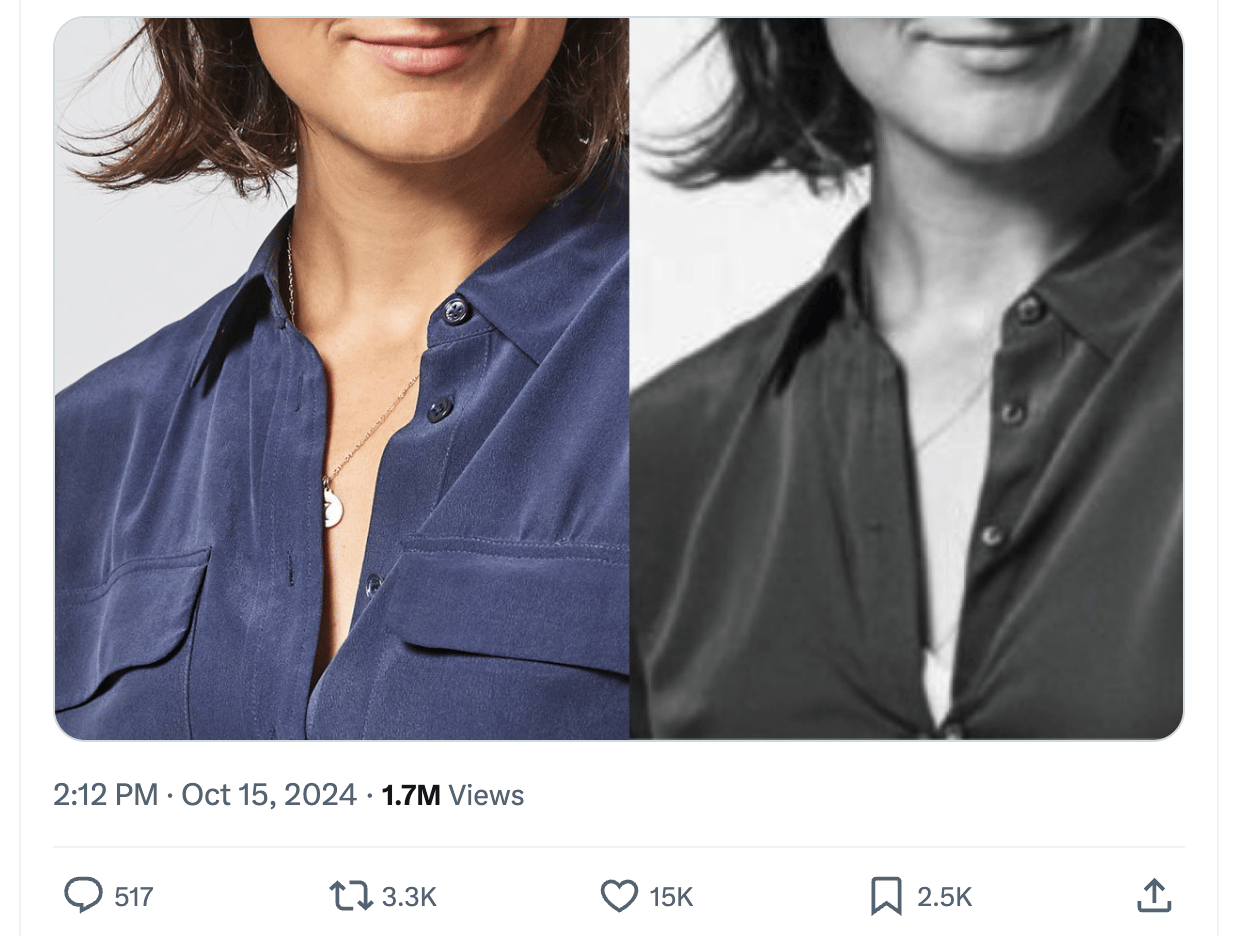Like the post with the heart icon
This screenshot has height=936, width=1242.
pyautogui.click(x=619, y=896)
